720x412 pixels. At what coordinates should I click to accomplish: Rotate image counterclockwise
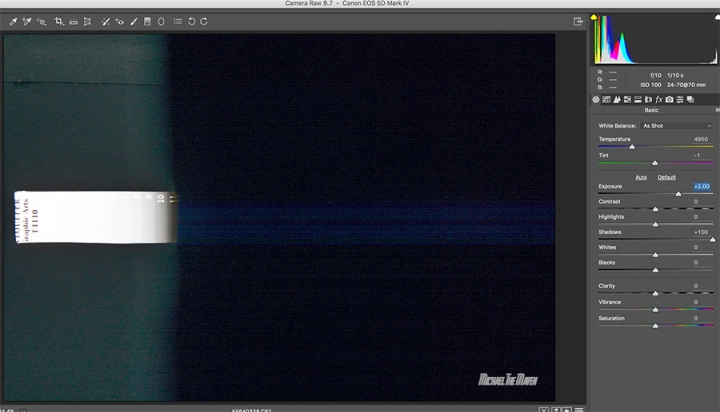(191, 21)
